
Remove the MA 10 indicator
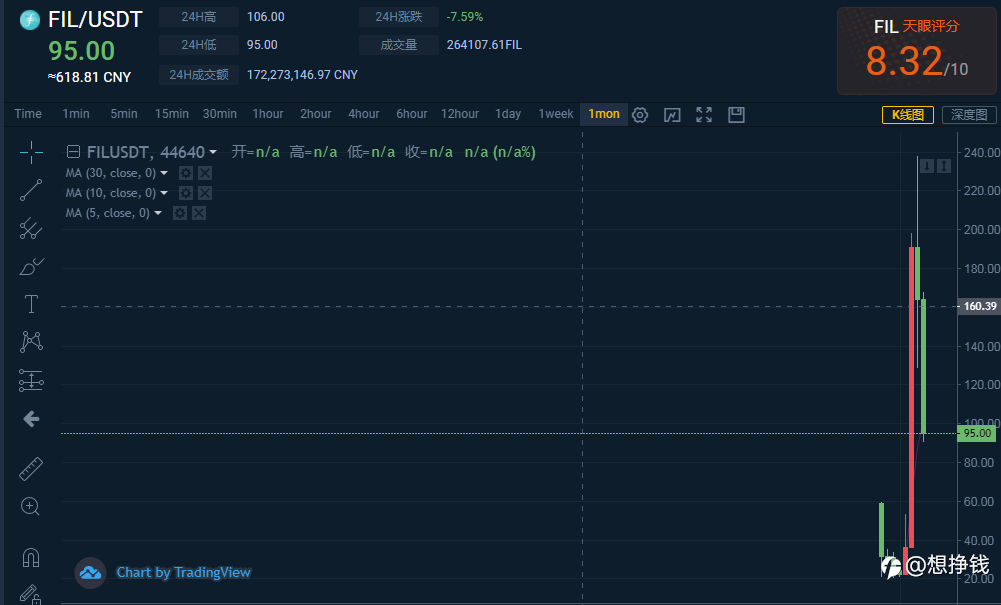pos(205,193)
